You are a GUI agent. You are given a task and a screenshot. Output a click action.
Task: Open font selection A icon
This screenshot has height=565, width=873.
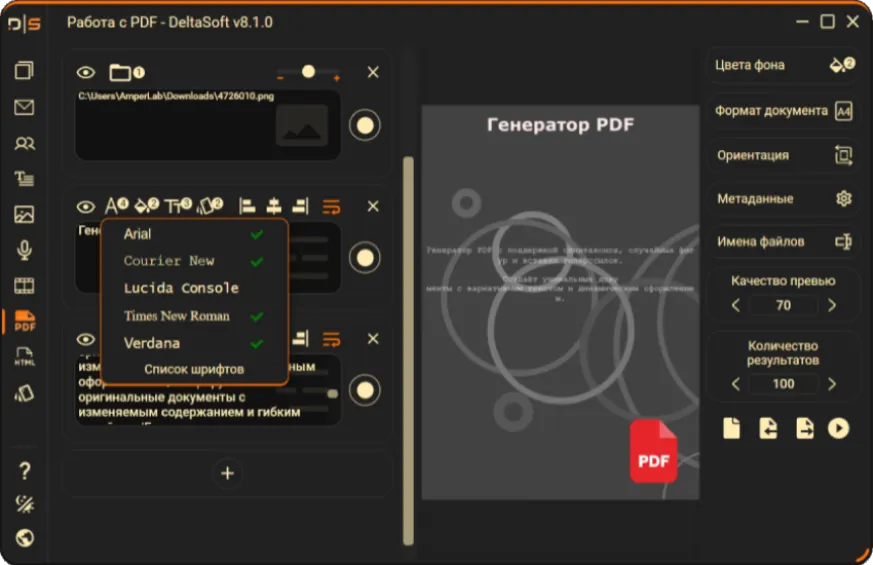click(116, 206)
